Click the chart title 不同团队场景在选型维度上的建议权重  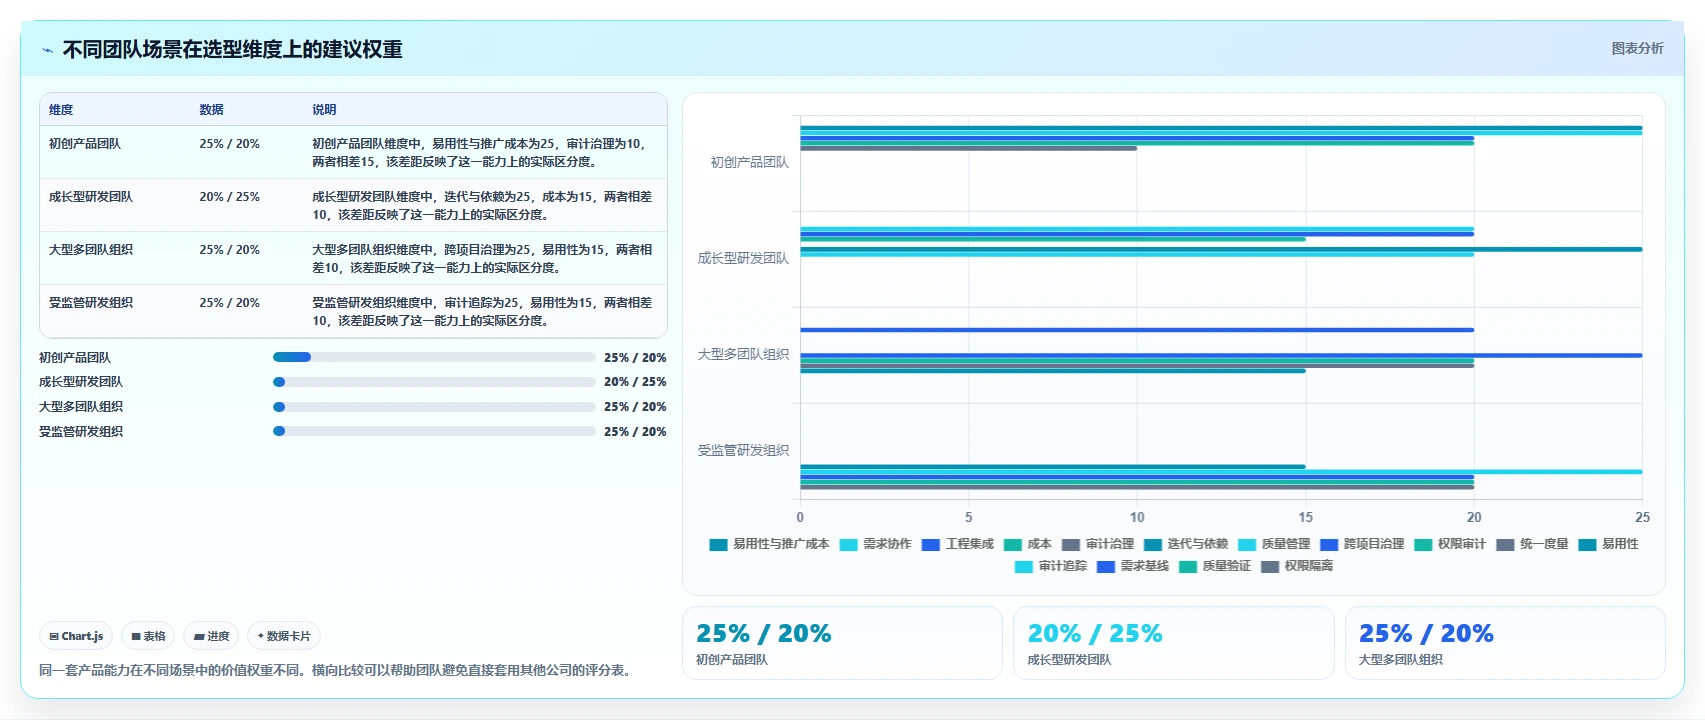pos(232,50)
